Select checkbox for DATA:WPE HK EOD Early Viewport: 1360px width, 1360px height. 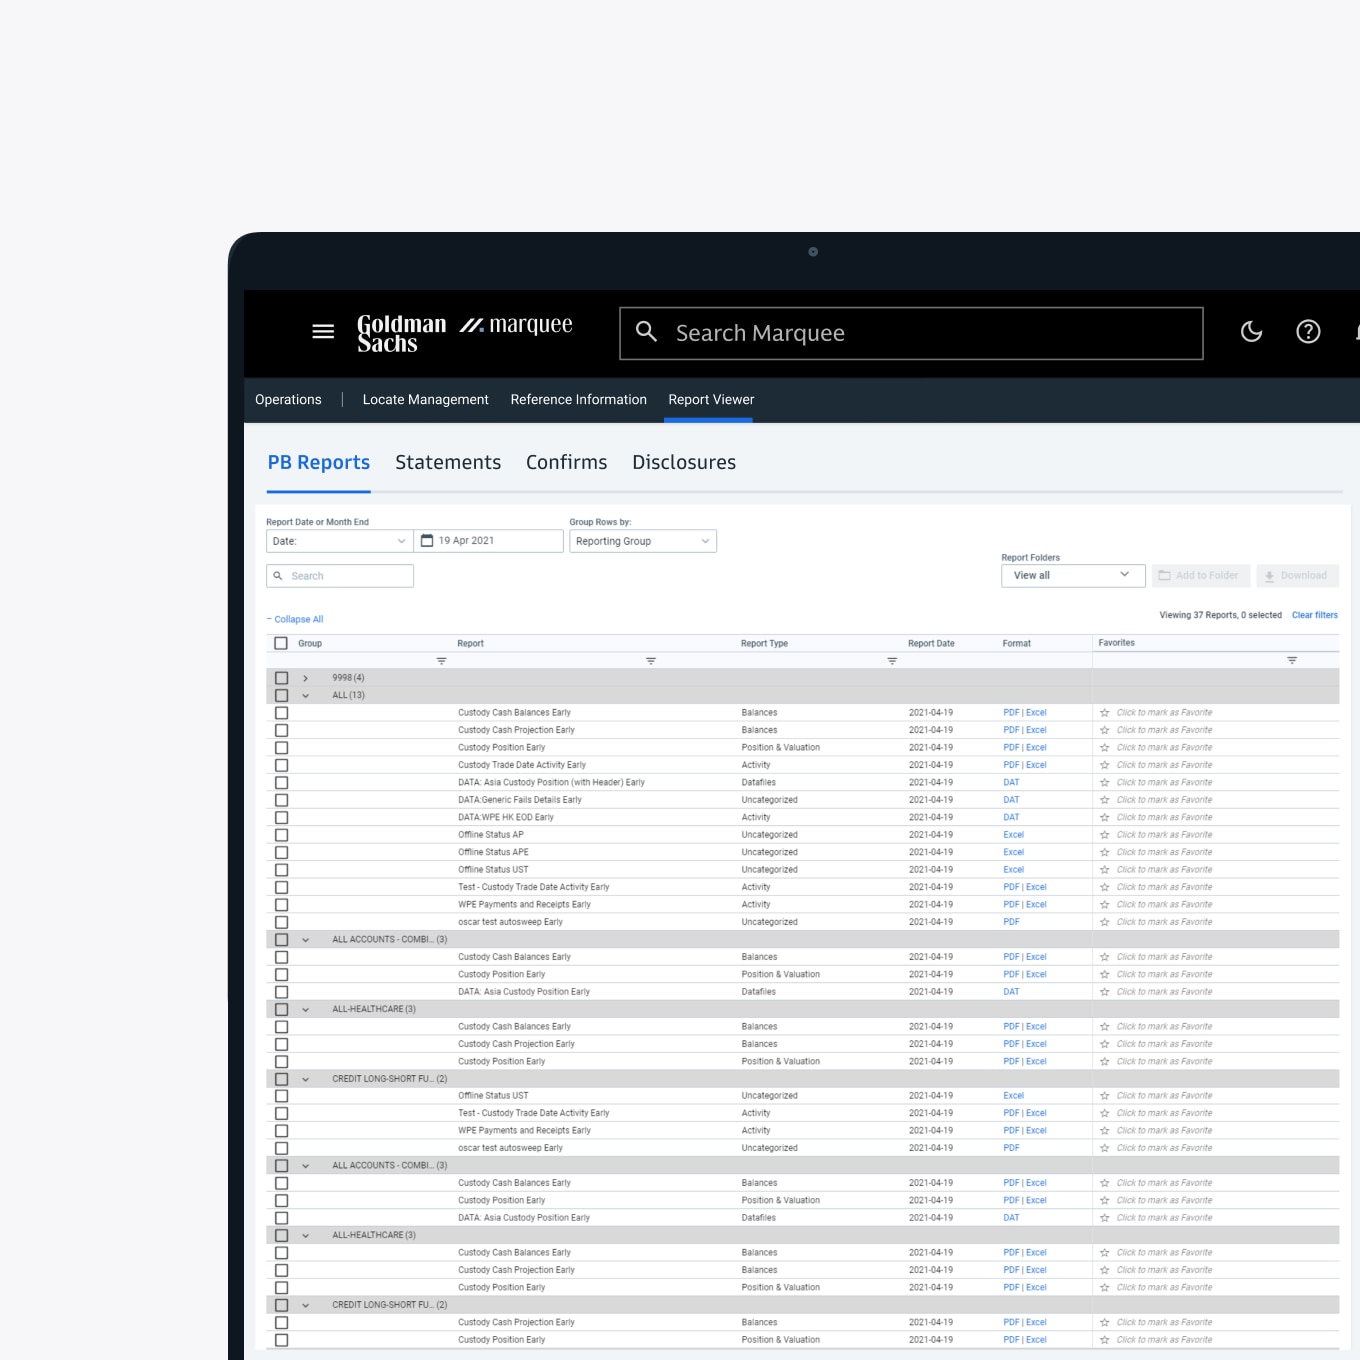(281, 818)
